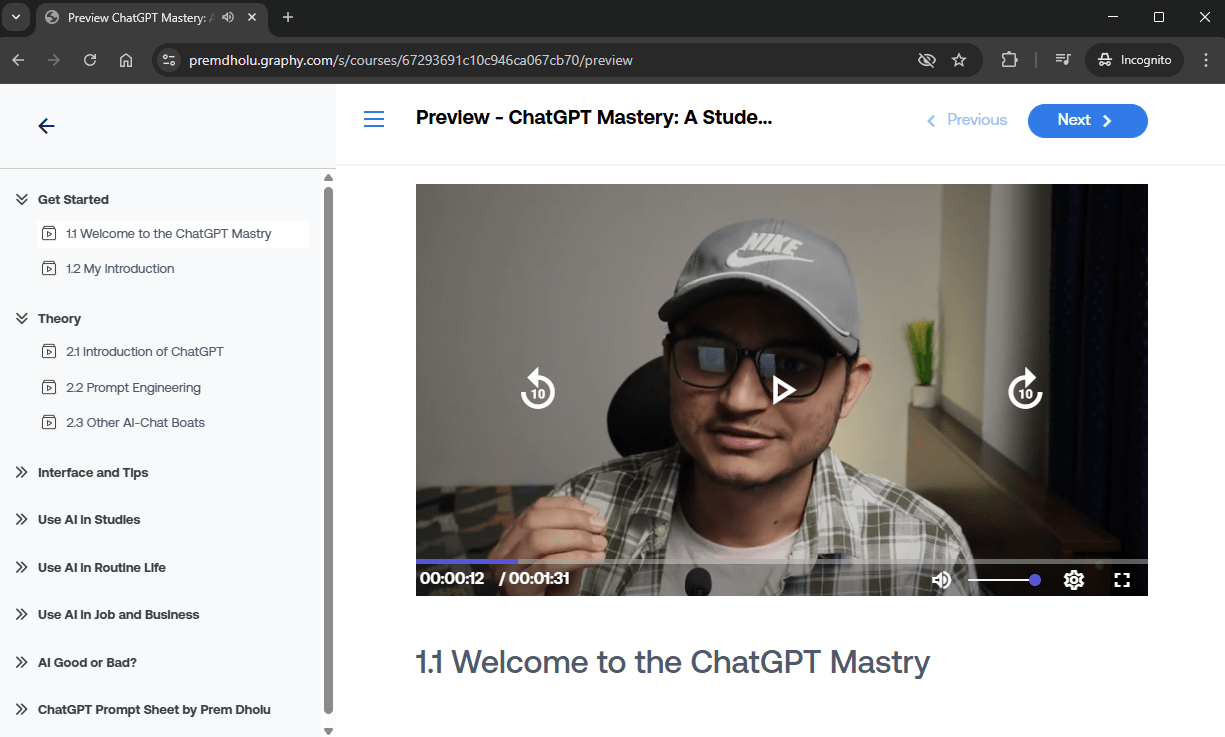Image resolution: width=1225 pixels, height=737 pixels.
Task: Go back using sidebar arrow
Action: coord(46,126)
